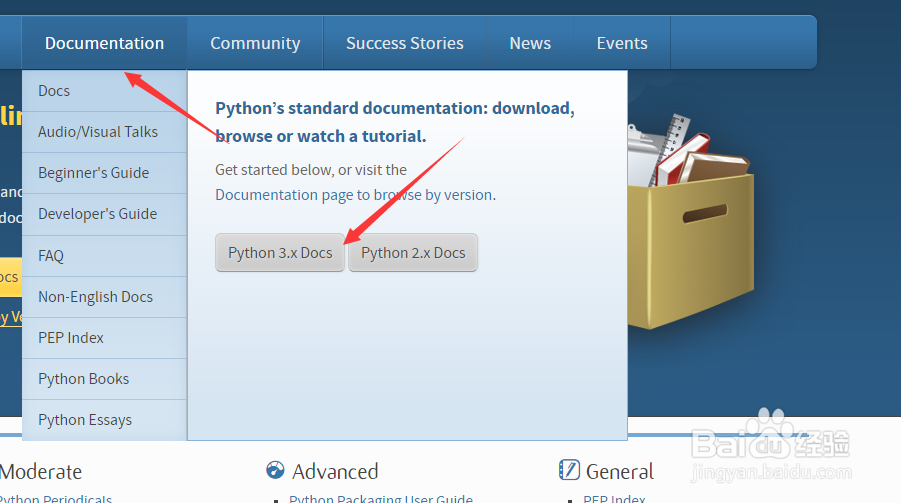
Task: Open Developer's Guide submenu entry
Action: (x=97, y=214)
